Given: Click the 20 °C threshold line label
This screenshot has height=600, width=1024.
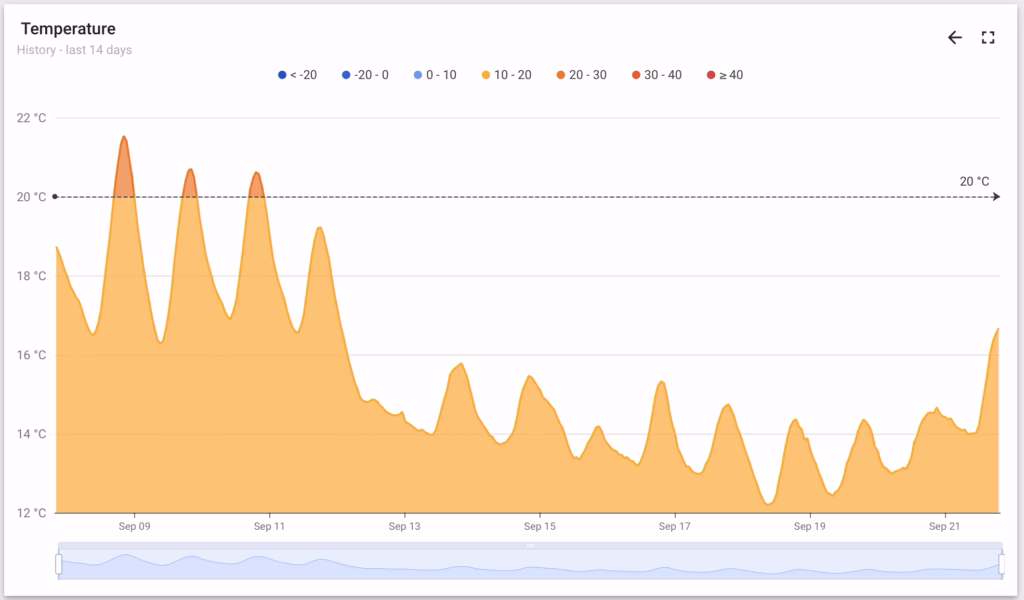Looking at the screenshot, I should (973, 182).
